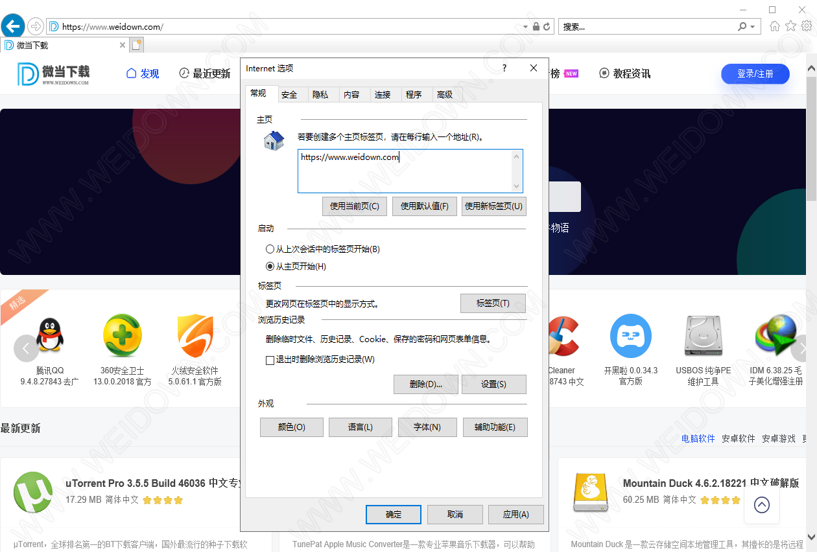Switch to the 隐私 tab
The width and height of the screenshot is (817, 552).
click(320, 94)
